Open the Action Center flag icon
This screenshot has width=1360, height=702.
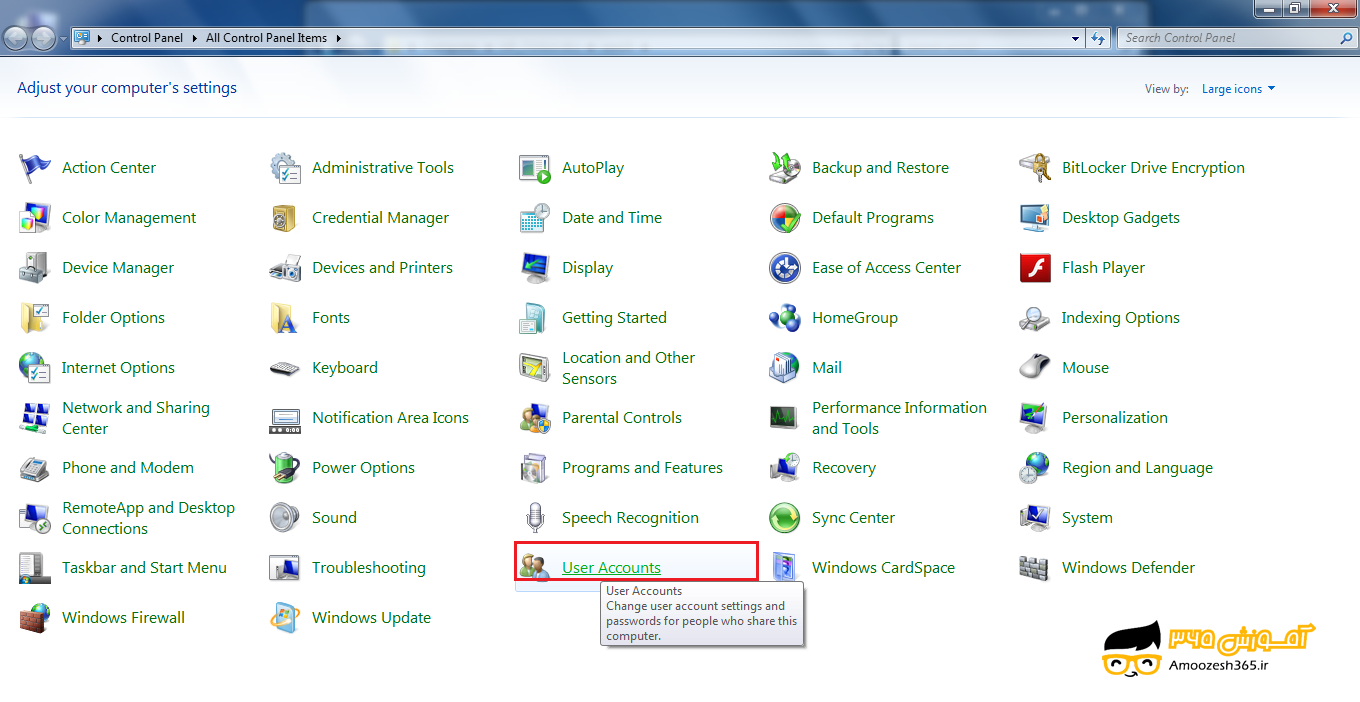[x=35, y=168]
